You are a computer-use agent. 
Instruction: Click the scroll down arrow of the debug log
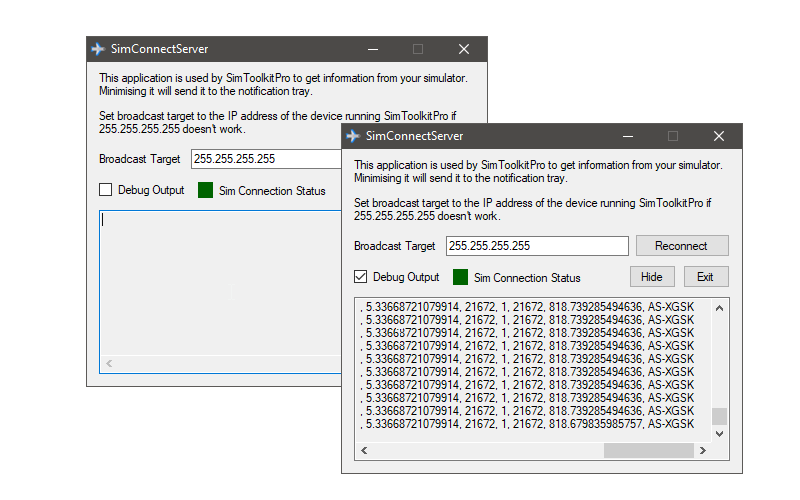point(719,434)
